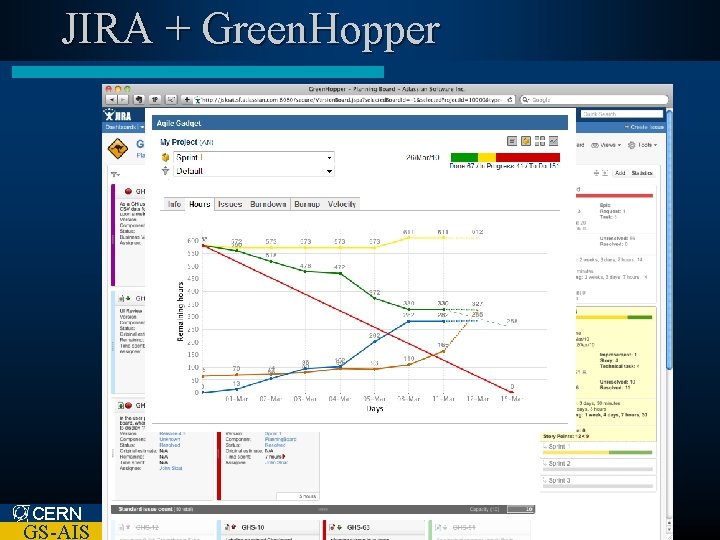Select the Sprint 1 row in right panel
This screenshot has height=540, width=720.
(597, 449)
